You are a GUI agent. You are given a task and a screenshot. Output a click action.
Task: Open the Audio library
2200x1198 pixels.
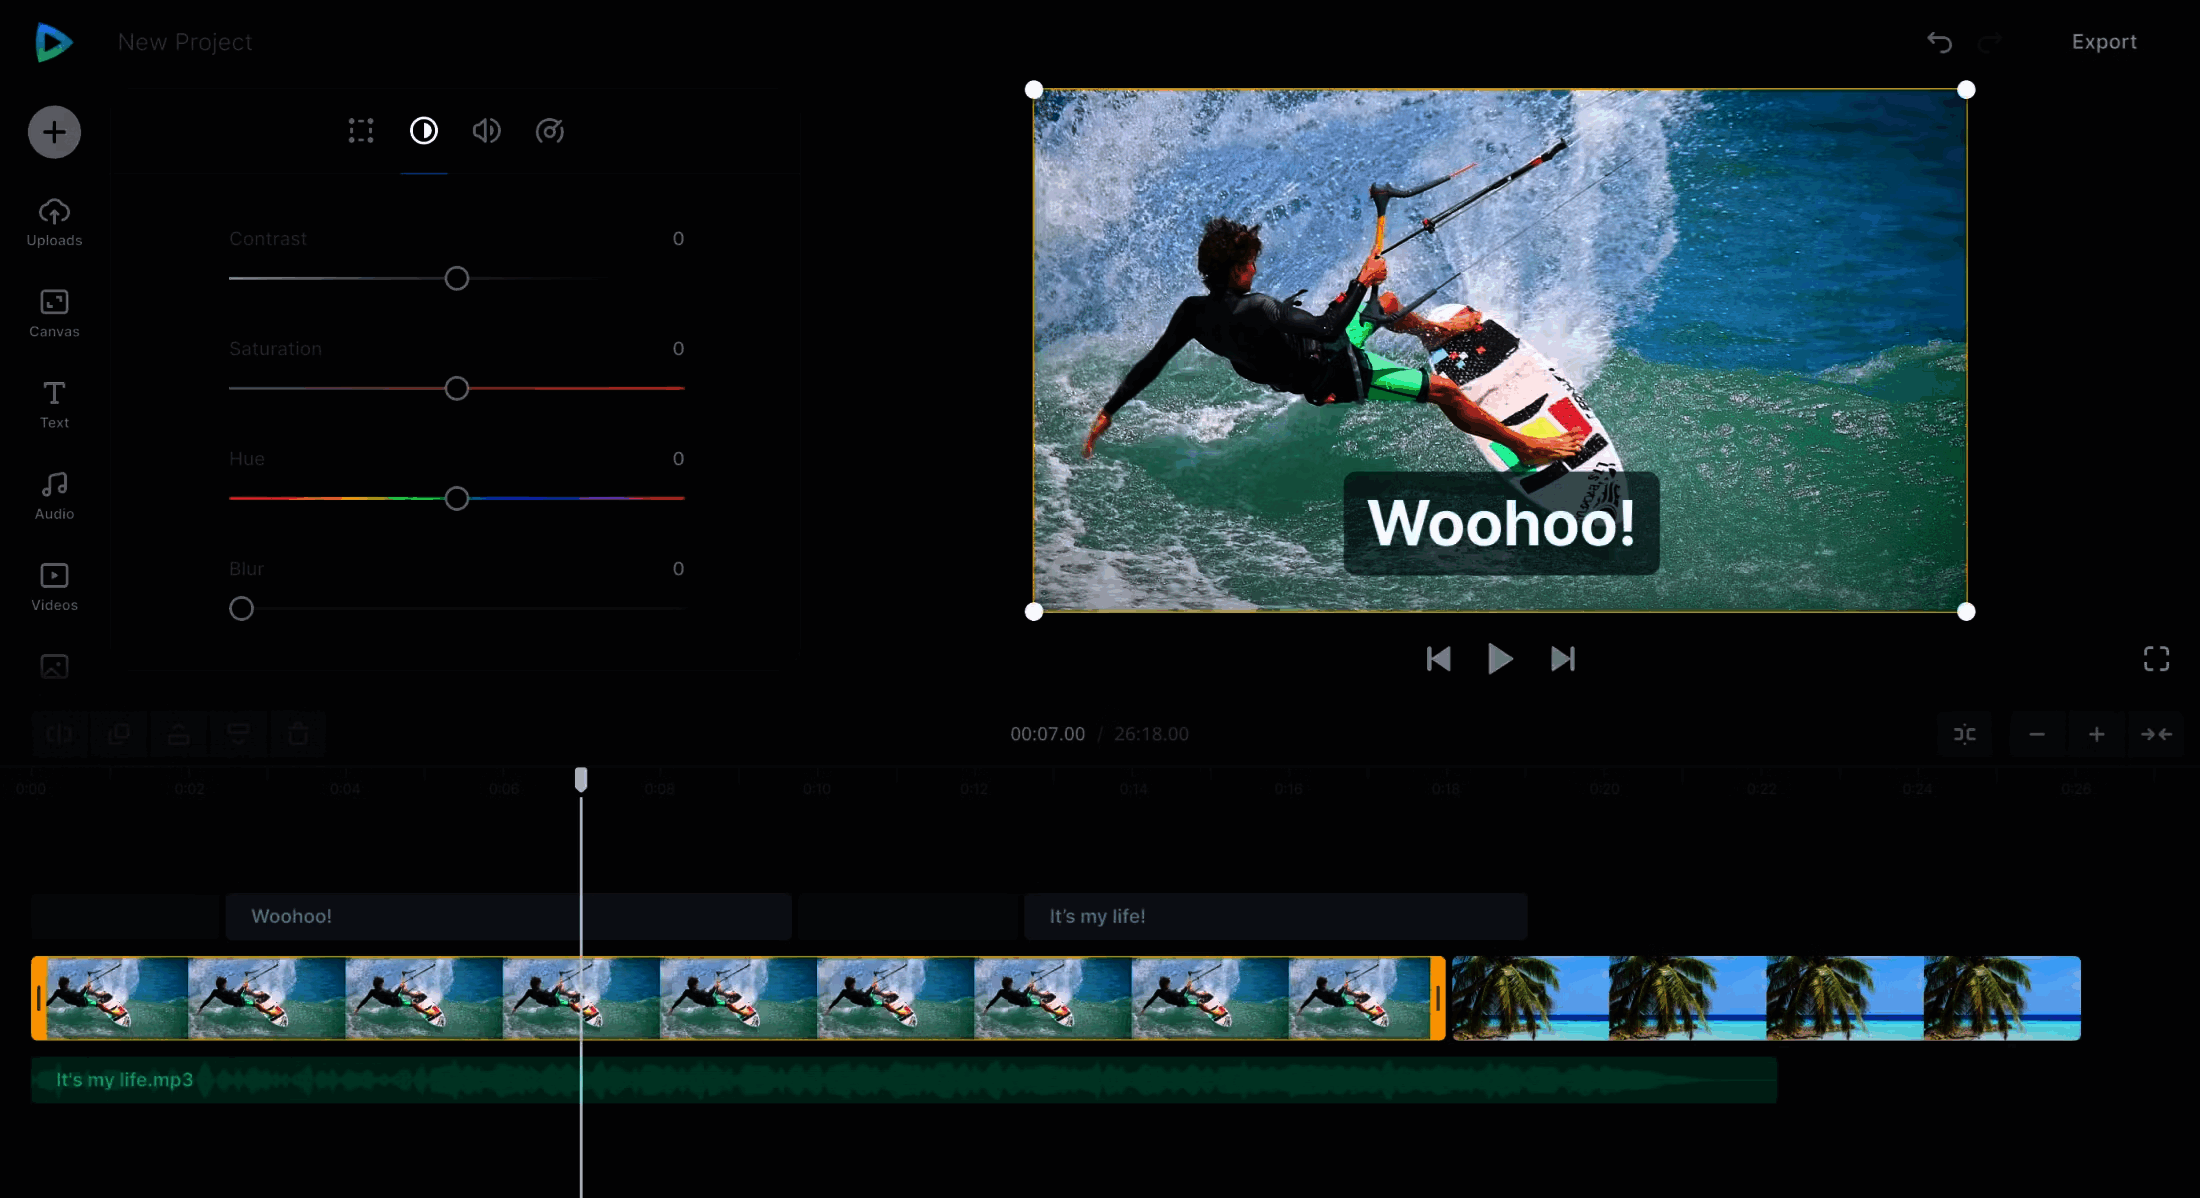[x=54, y=495]
